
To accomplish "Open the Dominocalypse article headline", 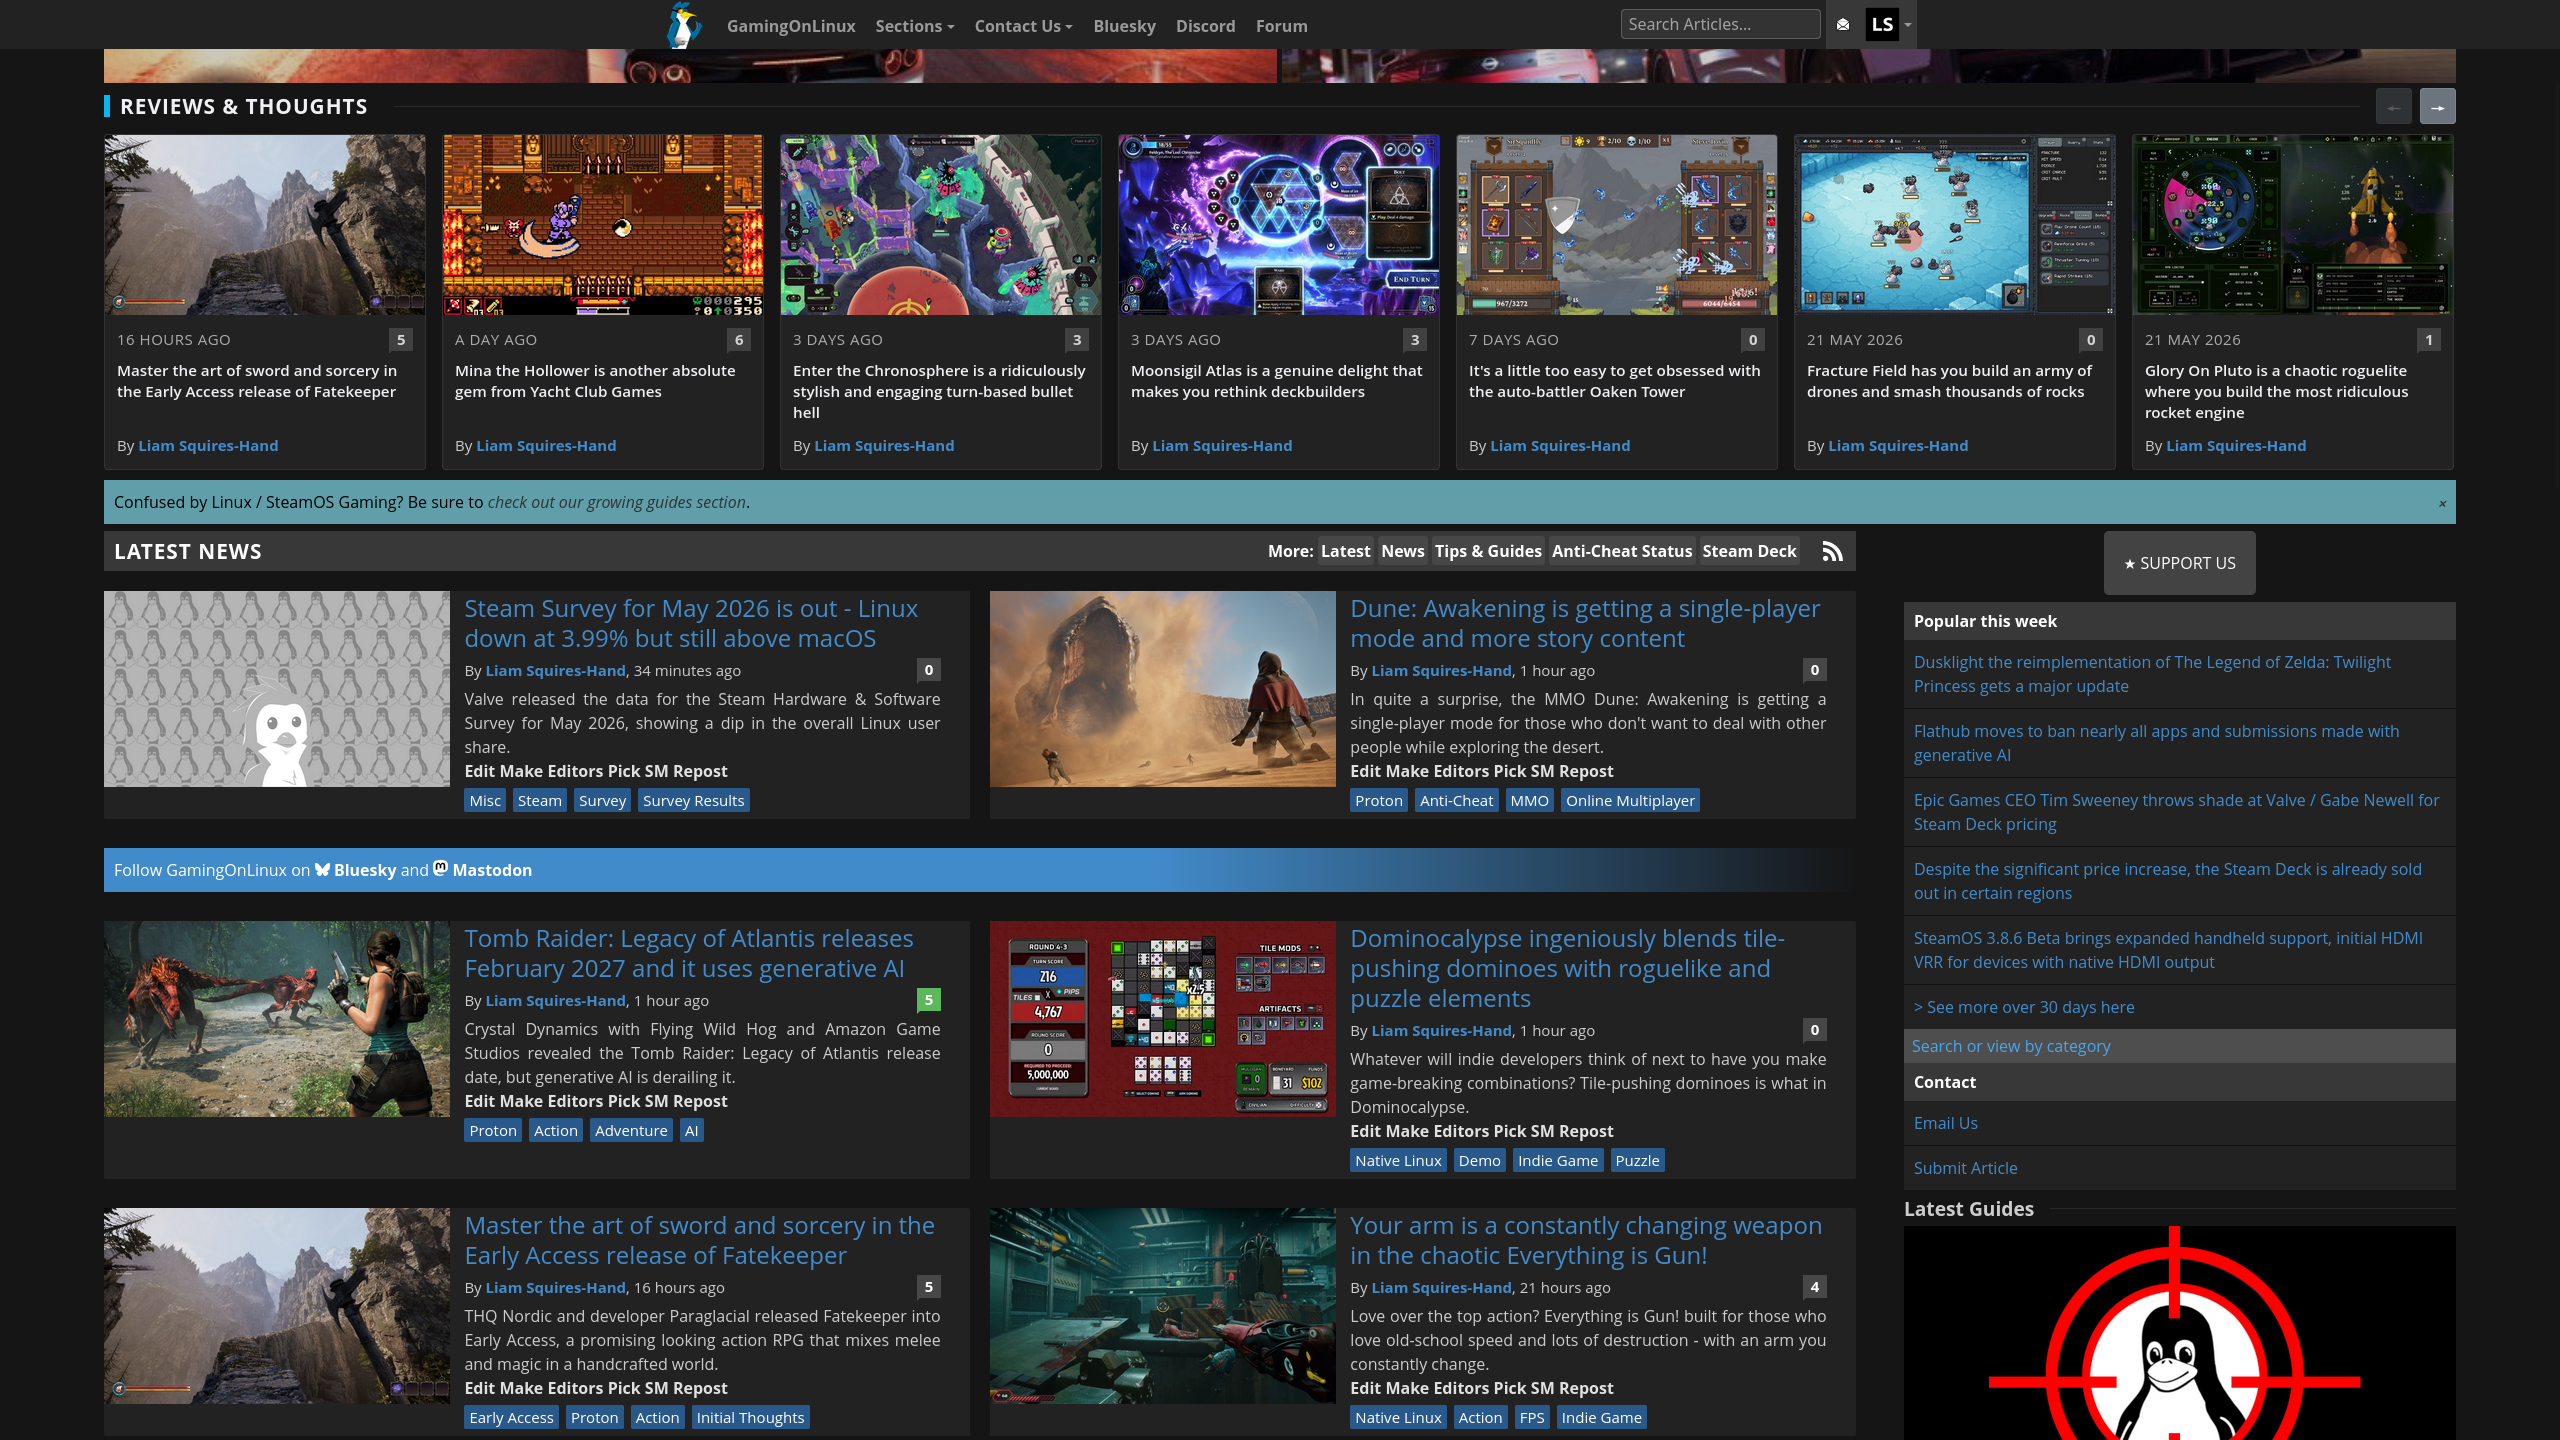I will (1567, 968).
